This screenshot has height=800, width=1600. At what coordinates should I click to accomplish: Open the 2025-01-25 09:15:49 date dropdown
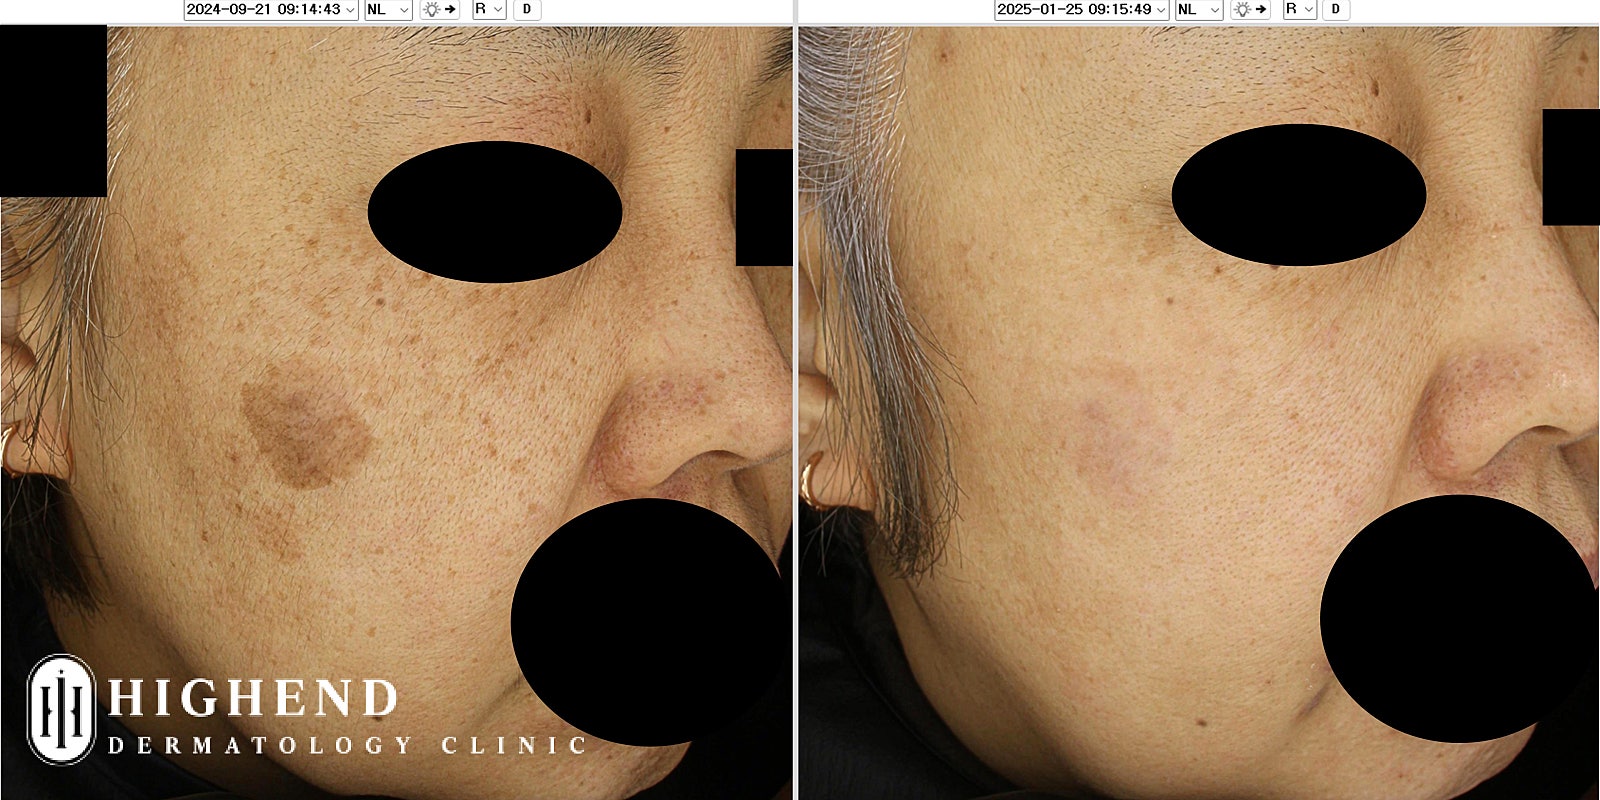[x=1081, y=9]
